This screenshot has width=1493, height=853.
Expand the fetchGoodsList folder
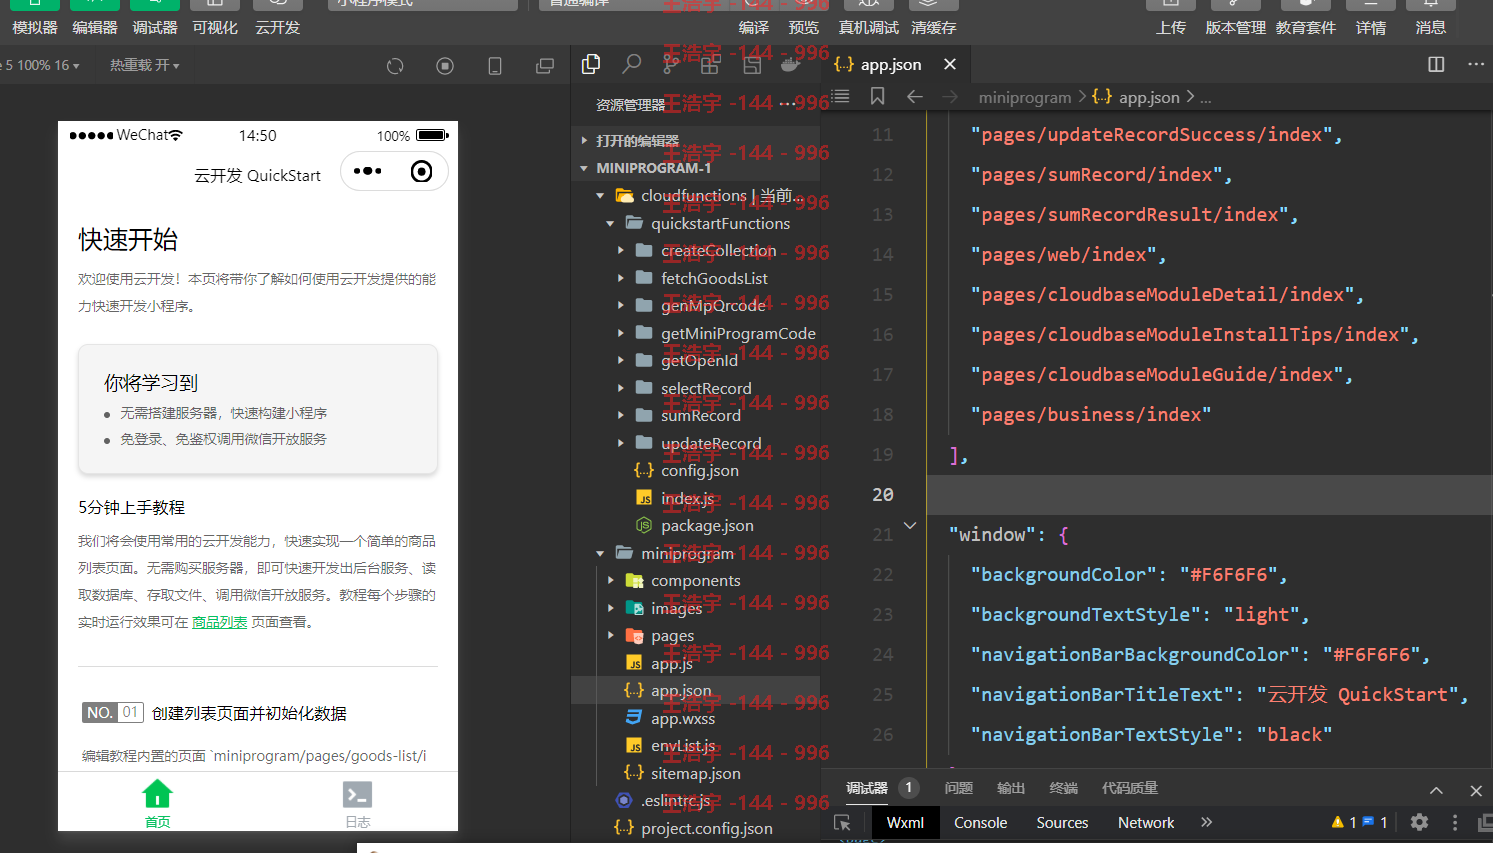(620, 278)
